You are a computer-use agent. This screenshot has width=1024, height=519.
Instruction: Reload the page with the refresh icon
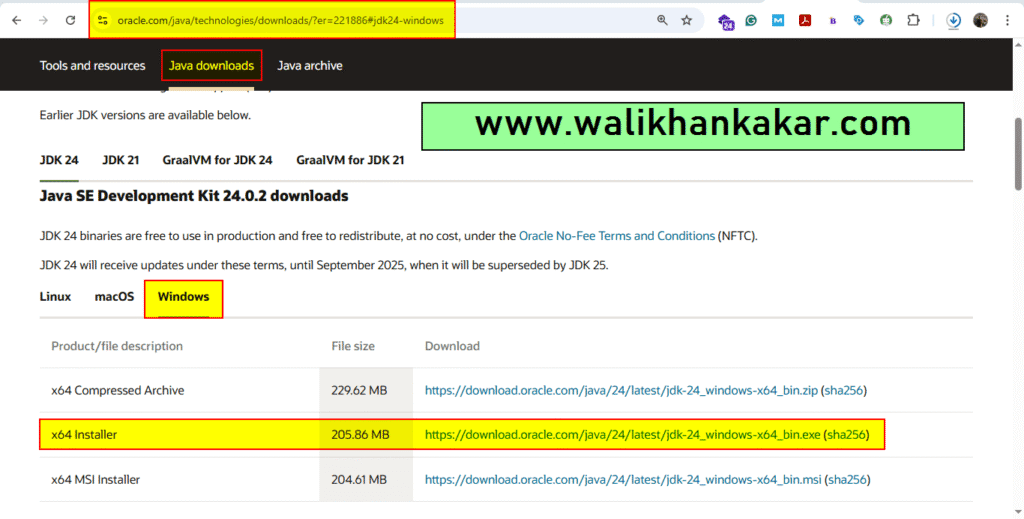(x=70, y=20)
